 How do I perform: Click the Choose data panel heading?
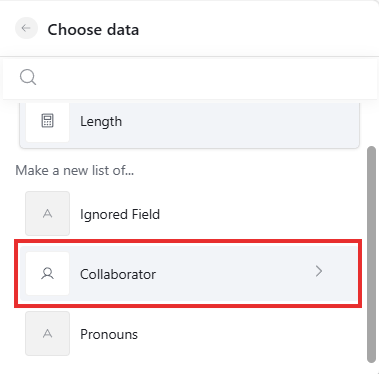point(93,29)
